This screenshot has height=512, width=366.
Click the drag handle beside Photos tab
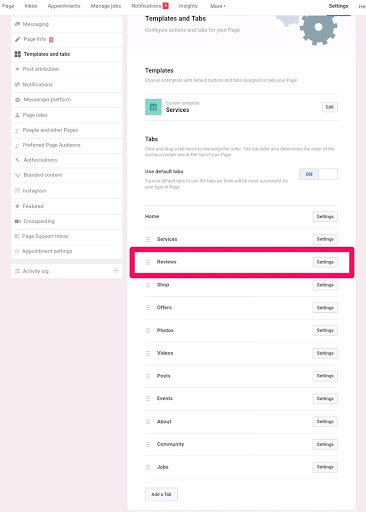tap(148, 330)
